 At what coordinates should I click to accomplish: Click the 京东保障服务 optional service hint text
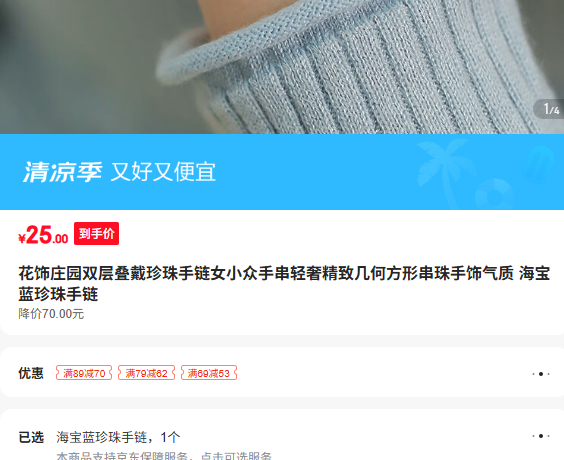pos(164,456)
